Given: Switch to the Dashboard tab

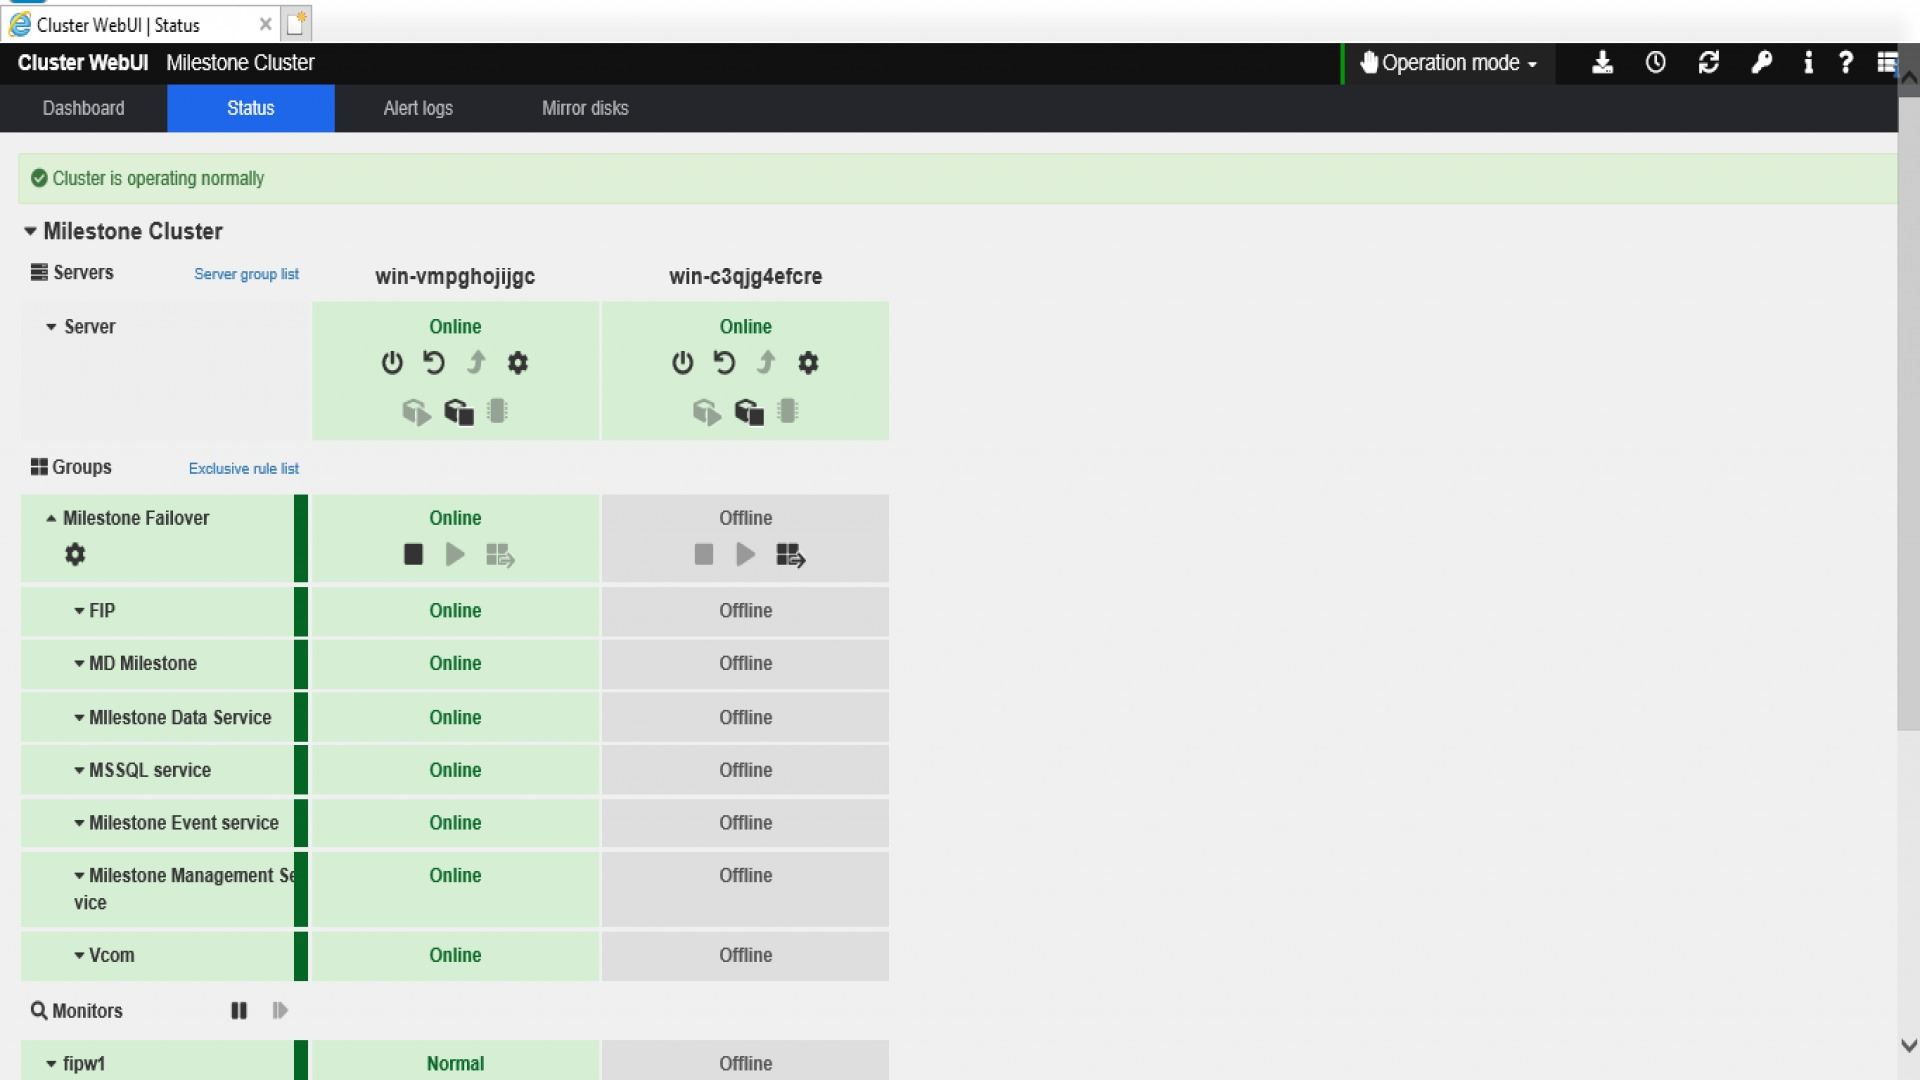Looking at the screenshot, I should (84, 108).
